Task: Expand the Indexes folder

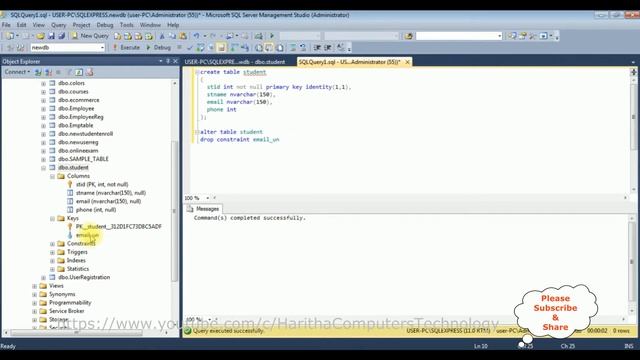Action: click(x=52, y=260)
